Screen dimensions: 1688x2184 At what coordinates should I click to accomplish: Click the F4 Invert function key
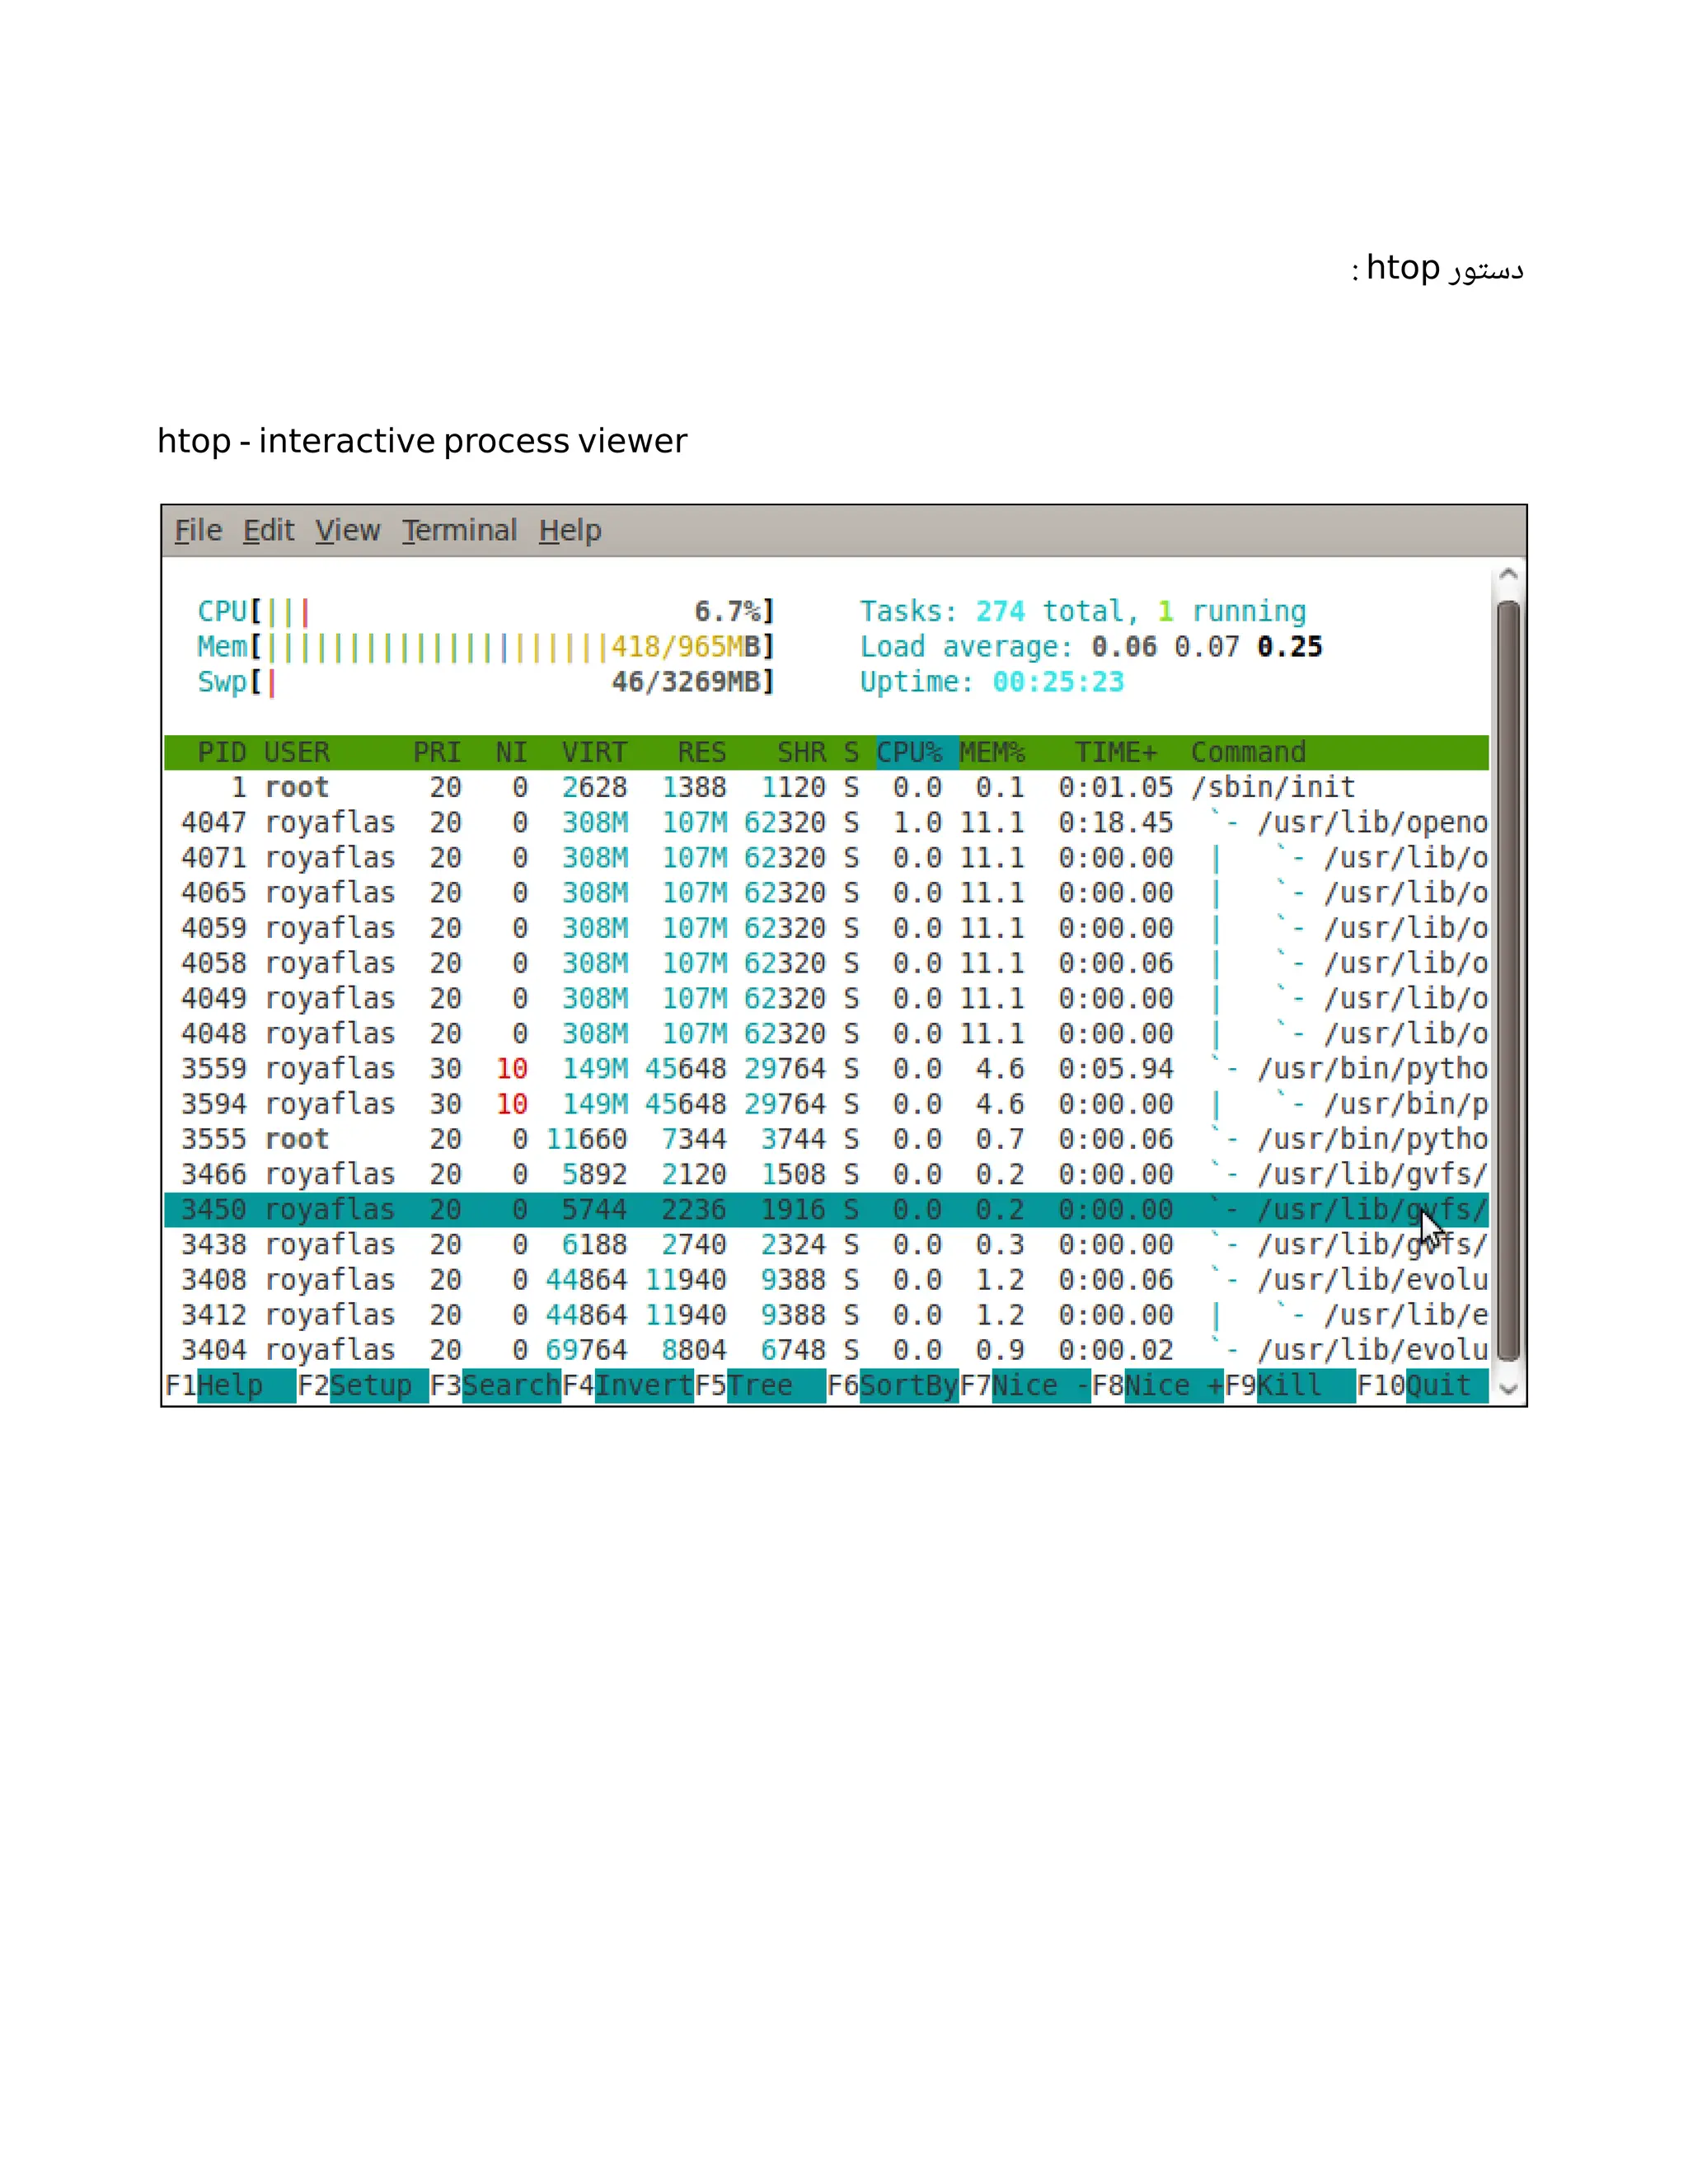pyautogui.click(x=628, y=1386)
